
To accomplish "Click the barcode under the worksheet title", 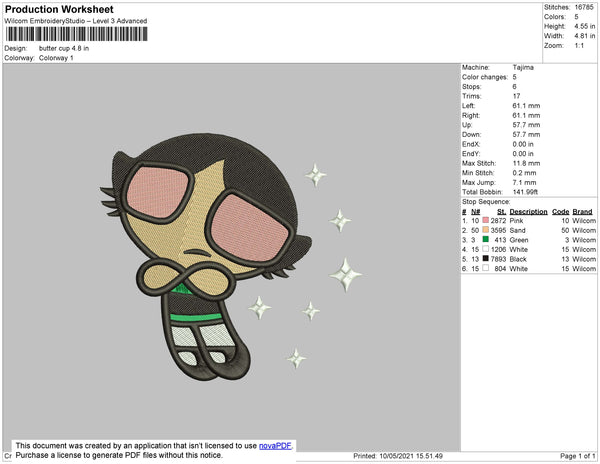I will pos(77,34).
